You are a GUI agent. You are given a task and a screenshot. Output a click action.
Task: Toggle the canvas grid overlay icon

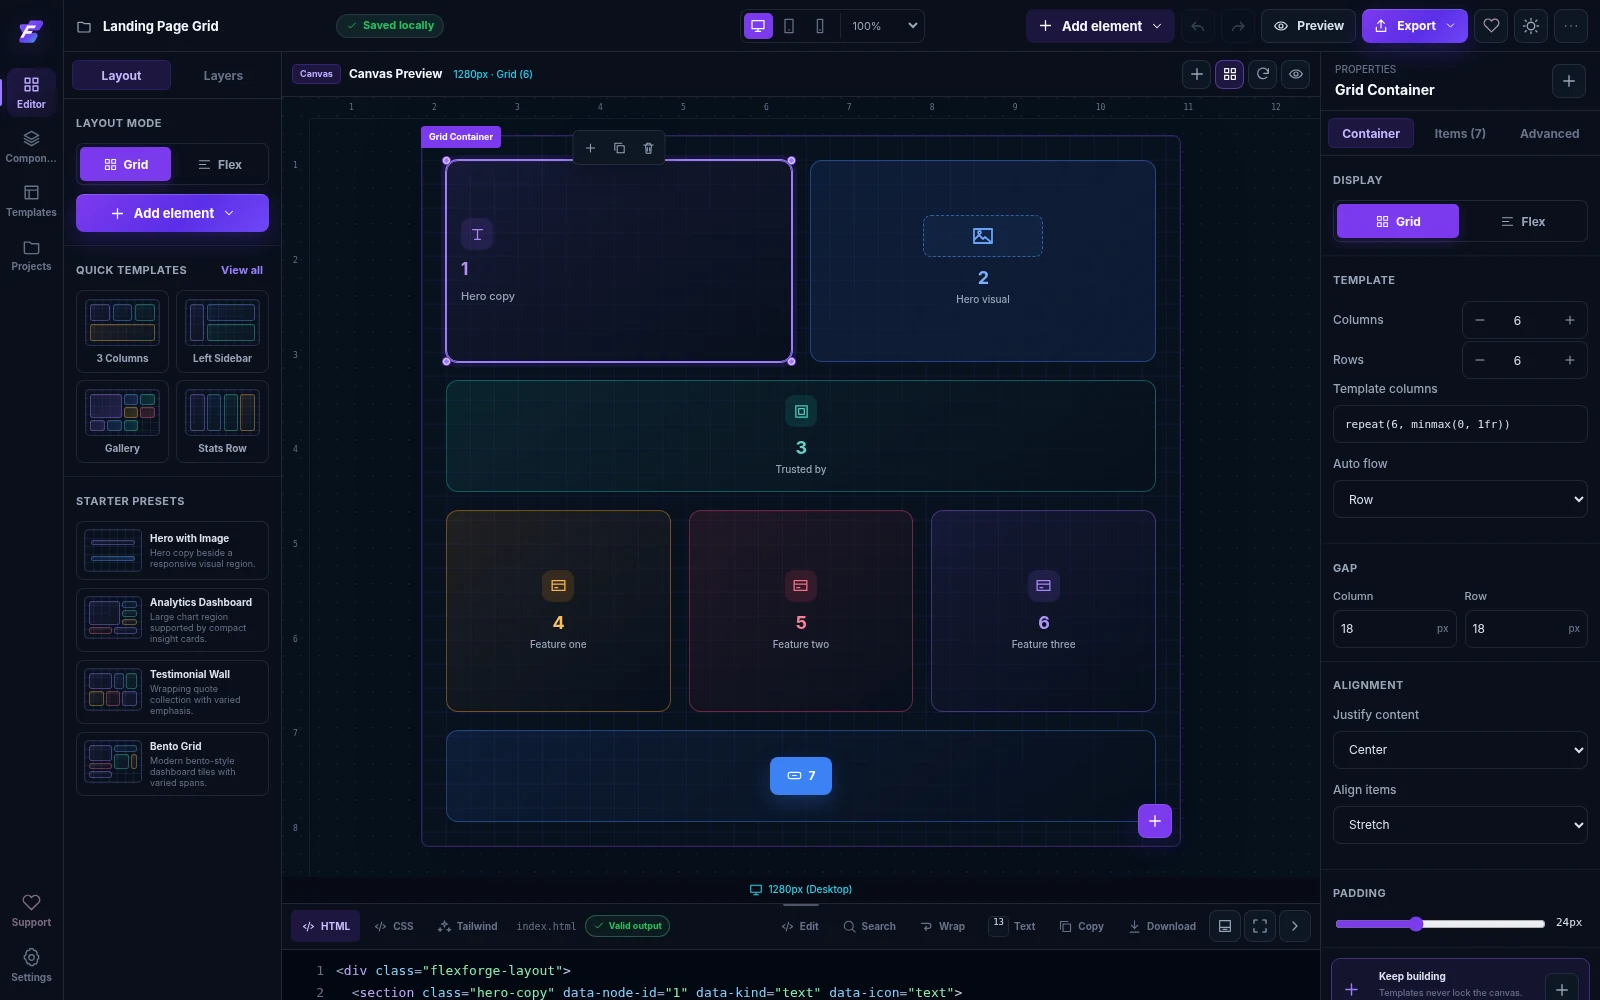pos(1230,74)
